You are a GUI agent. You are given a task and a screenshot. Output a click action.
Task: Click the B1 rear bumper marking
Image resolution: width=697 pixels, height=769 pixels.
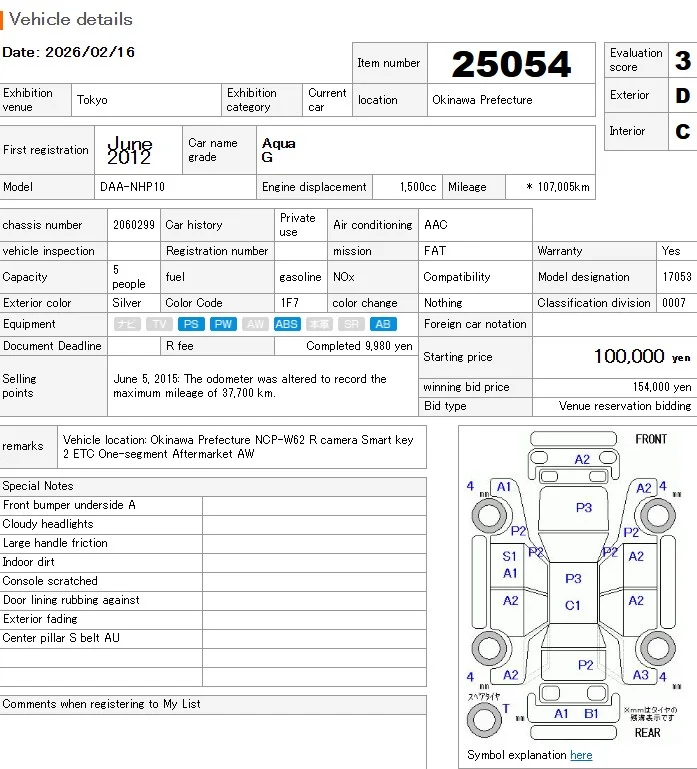point(591,714)
